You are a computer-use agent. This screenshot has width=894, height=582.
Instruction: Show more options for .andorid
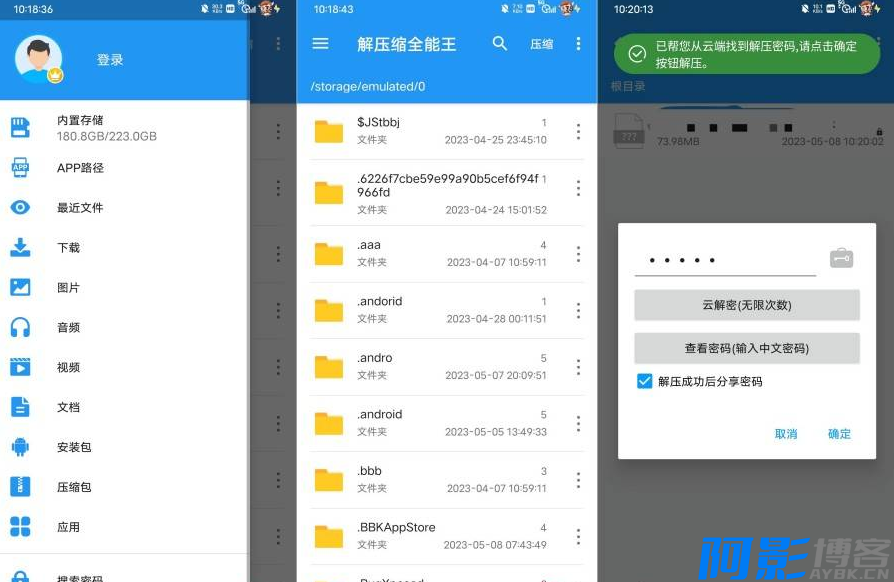[x=578, y=310]
